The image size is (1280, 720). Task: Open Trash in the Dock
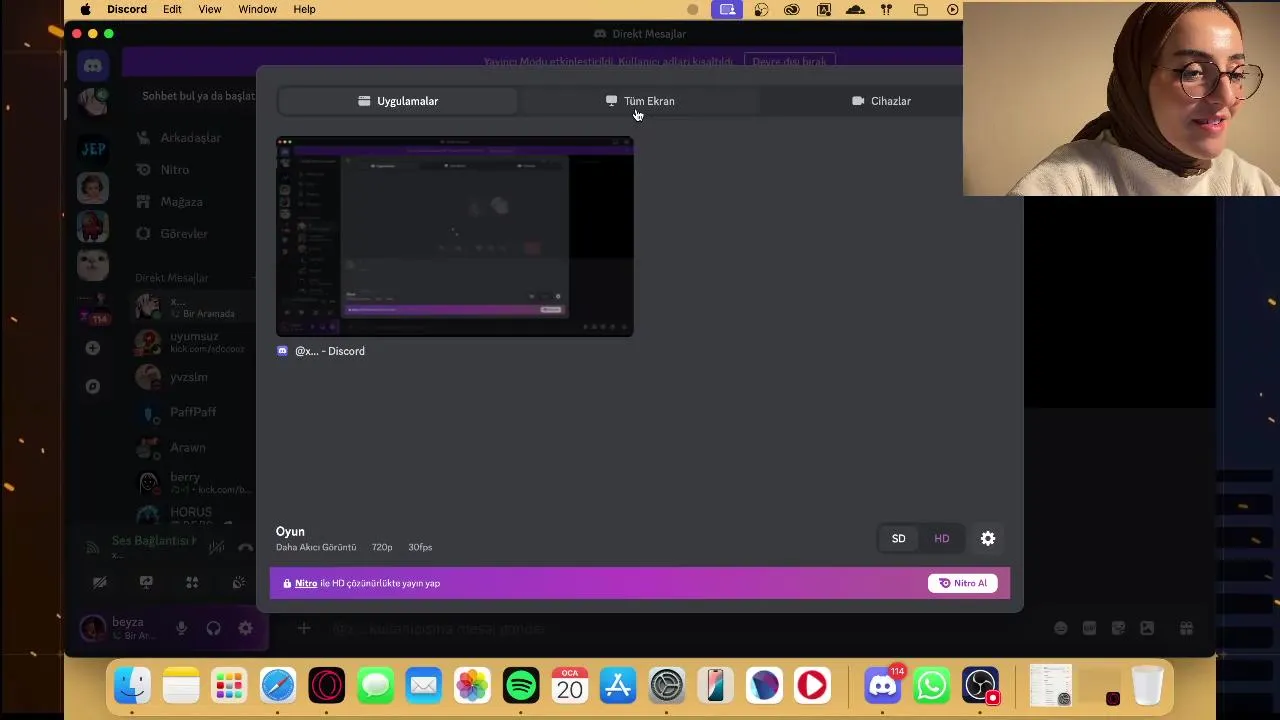coord(1147,685)
